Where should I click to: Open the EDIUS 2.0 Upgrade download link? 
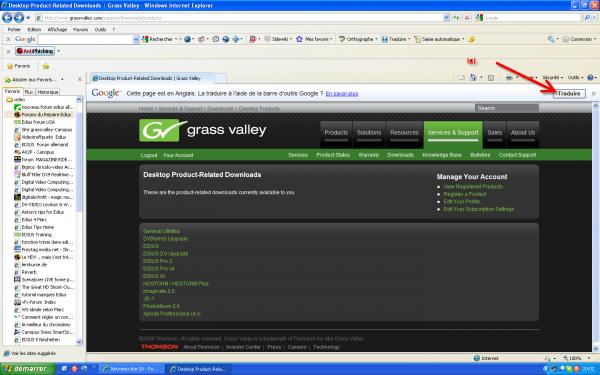click(x=165, y=254)
